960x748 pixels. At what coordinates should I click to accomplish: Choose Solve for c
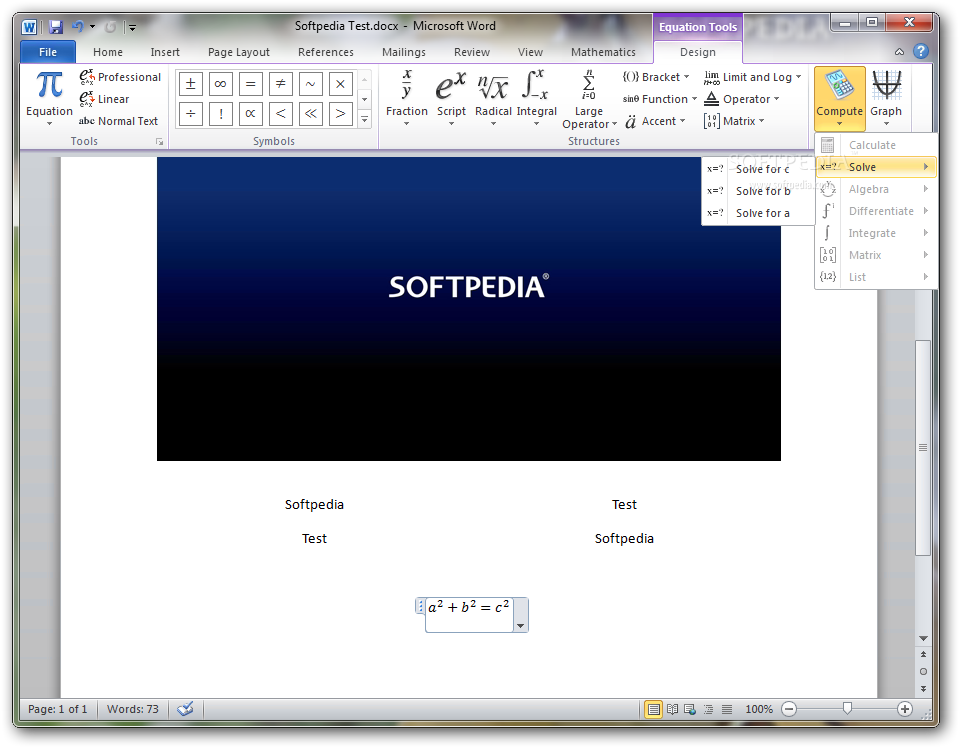758,169
